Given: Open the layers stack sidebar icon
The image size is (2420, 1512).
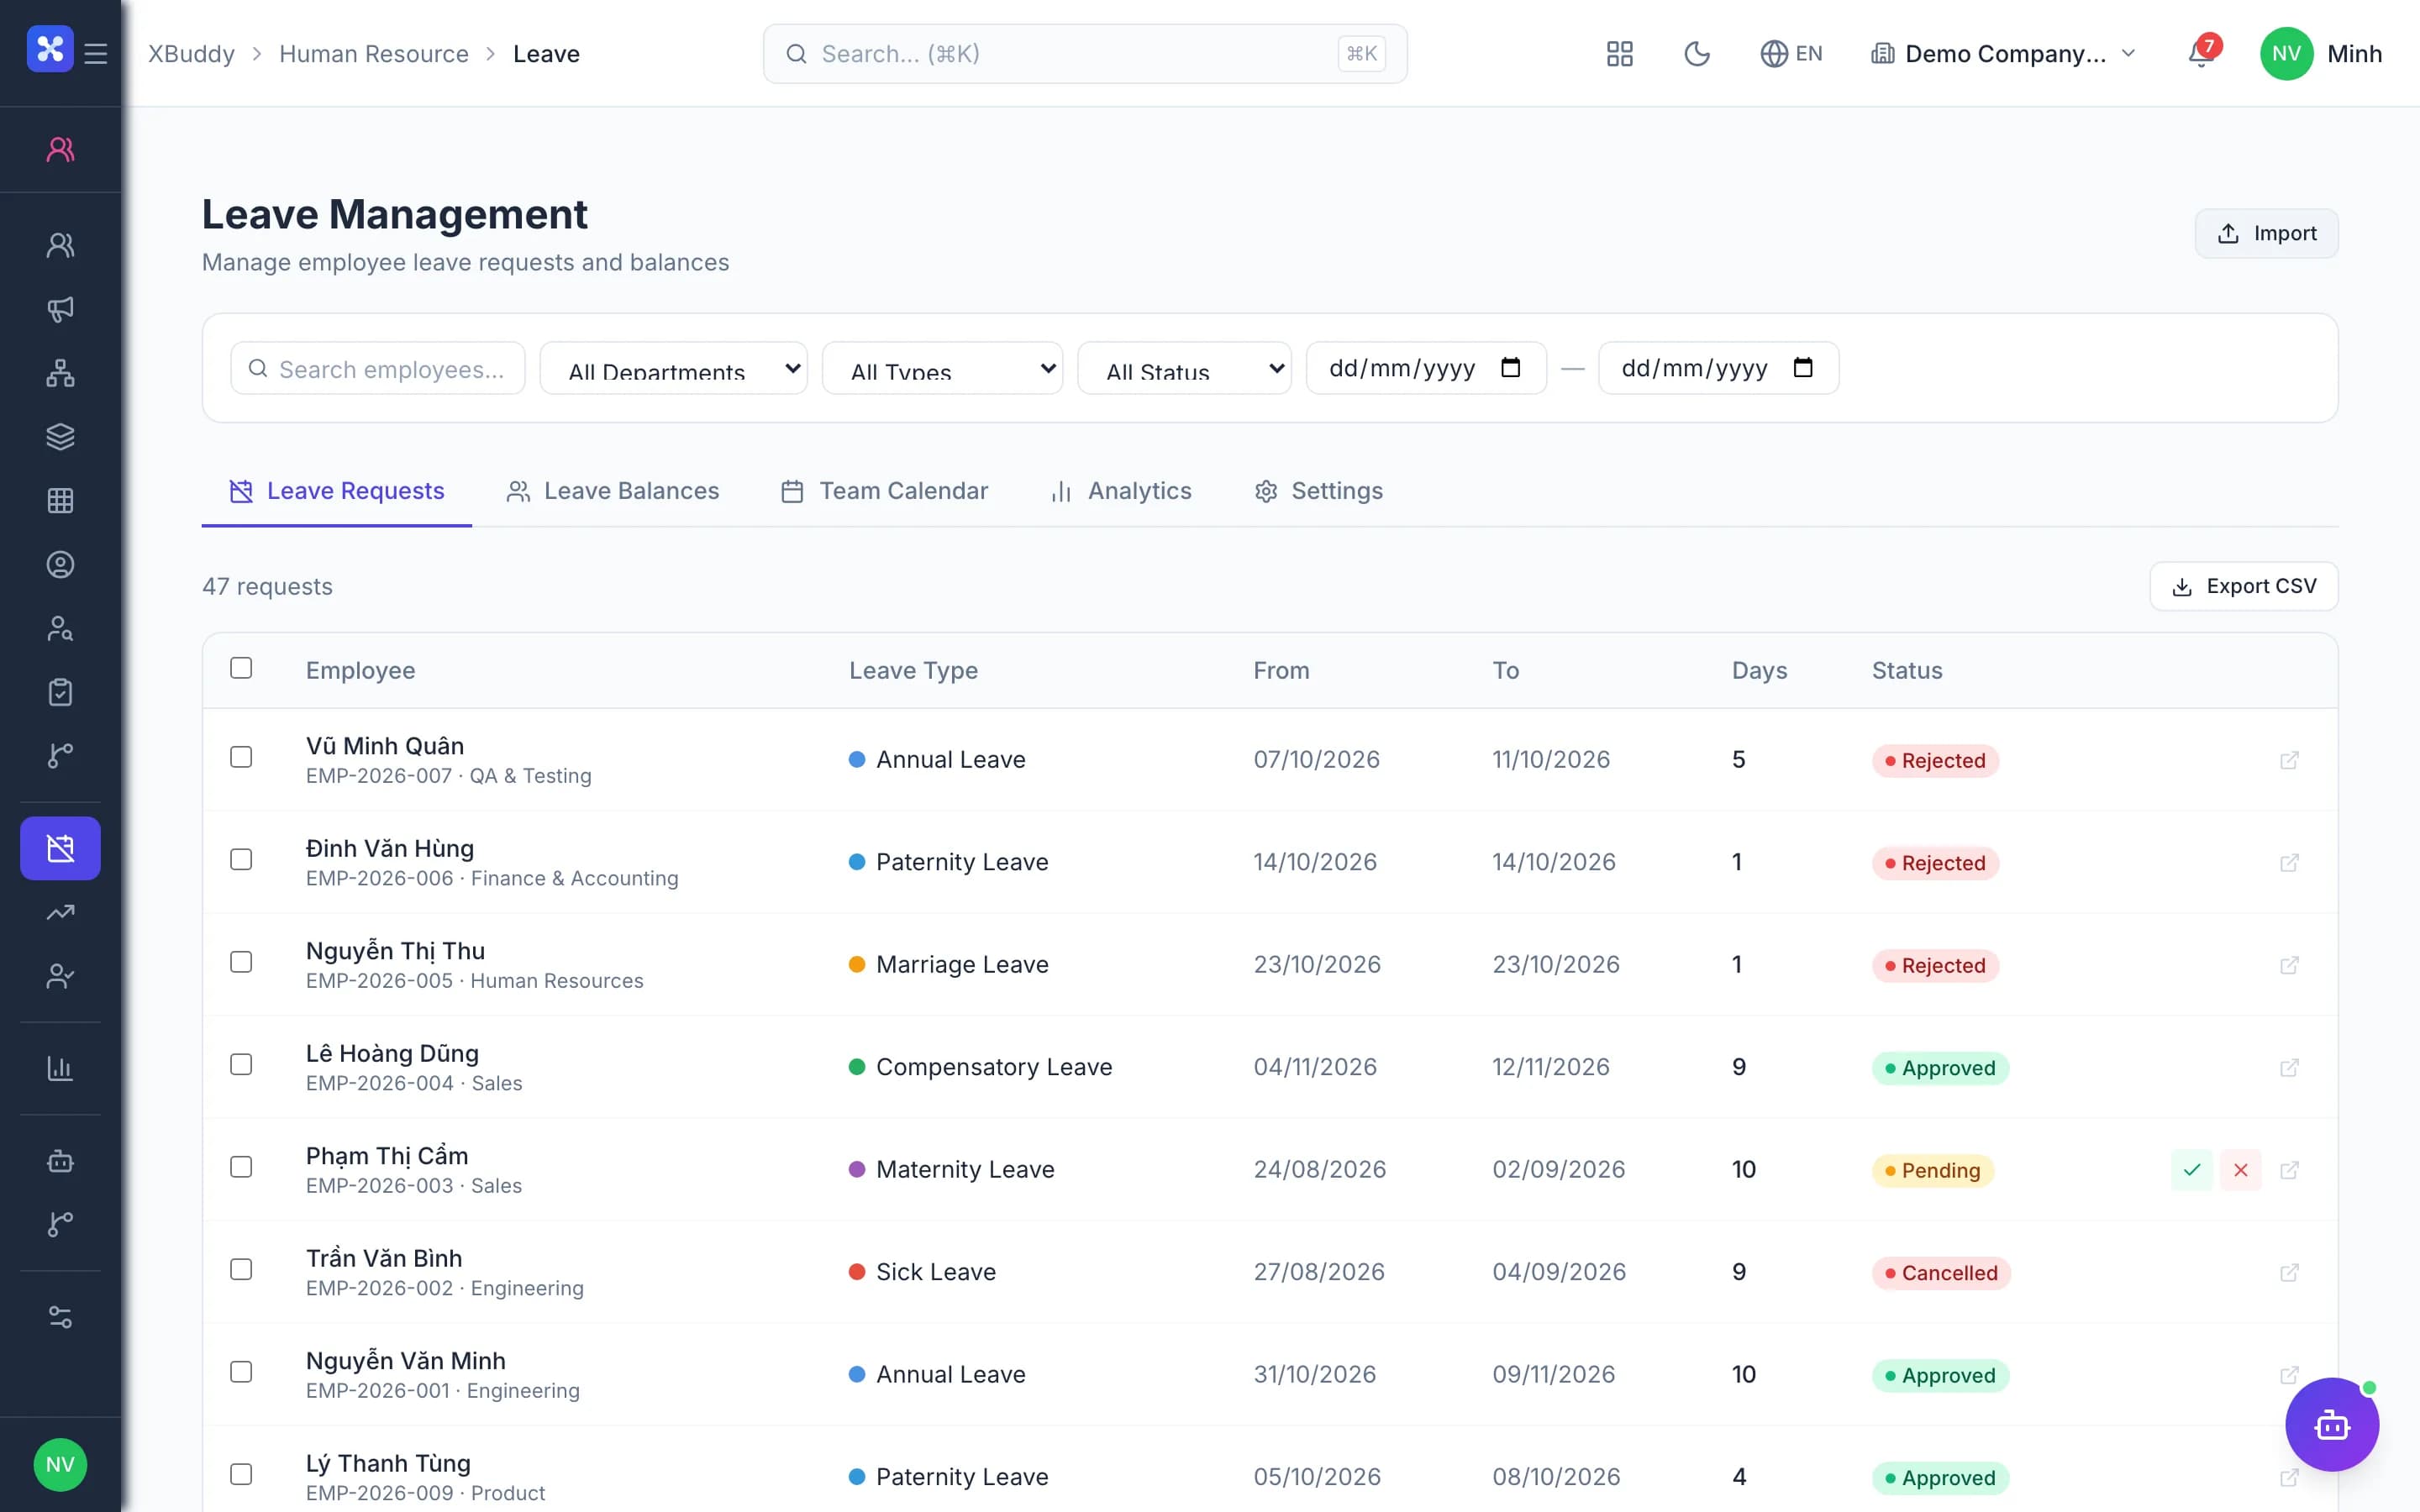Looking at the screenshot, I should (x=60, y=437).
